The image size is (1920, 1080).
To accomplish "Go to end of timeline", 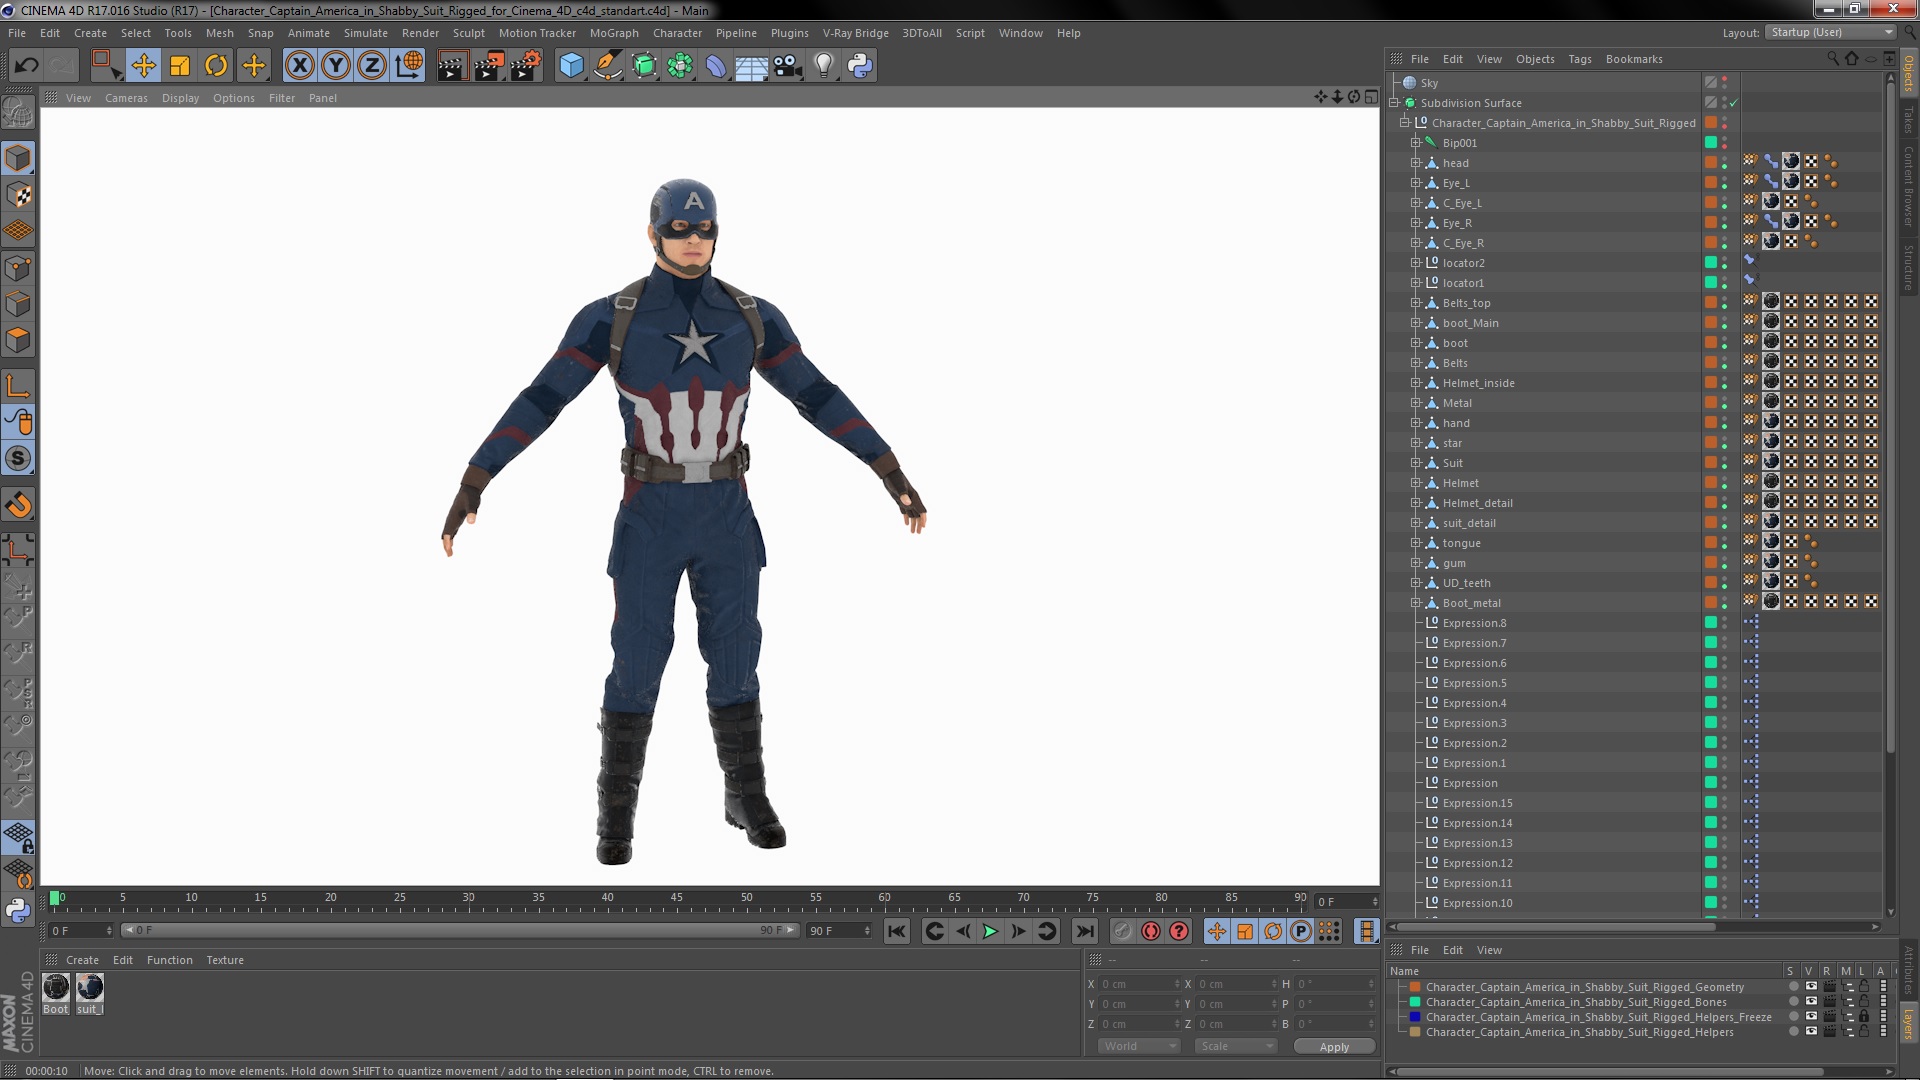I will coord(1084,931).
